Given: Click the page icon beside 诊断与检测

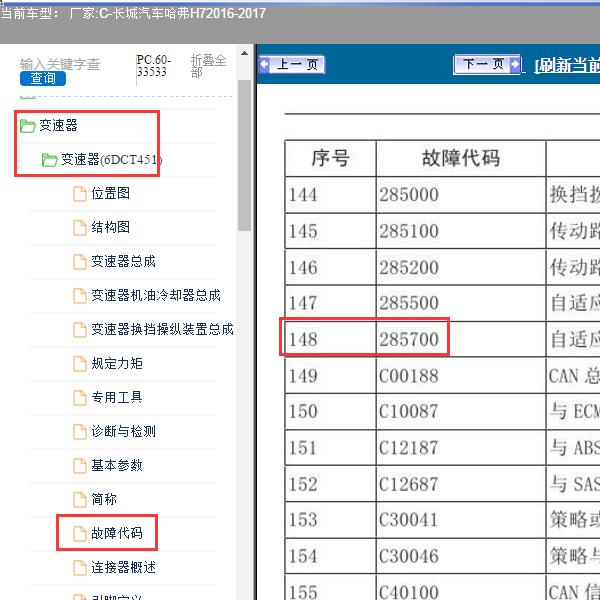Looking at the screenshot, I should 80,432.
